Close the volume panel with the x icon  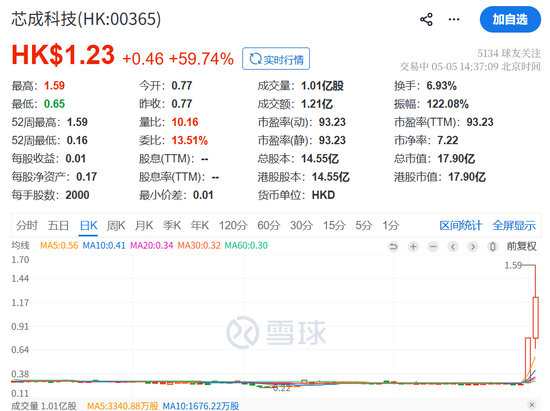(x=531, y=404)
